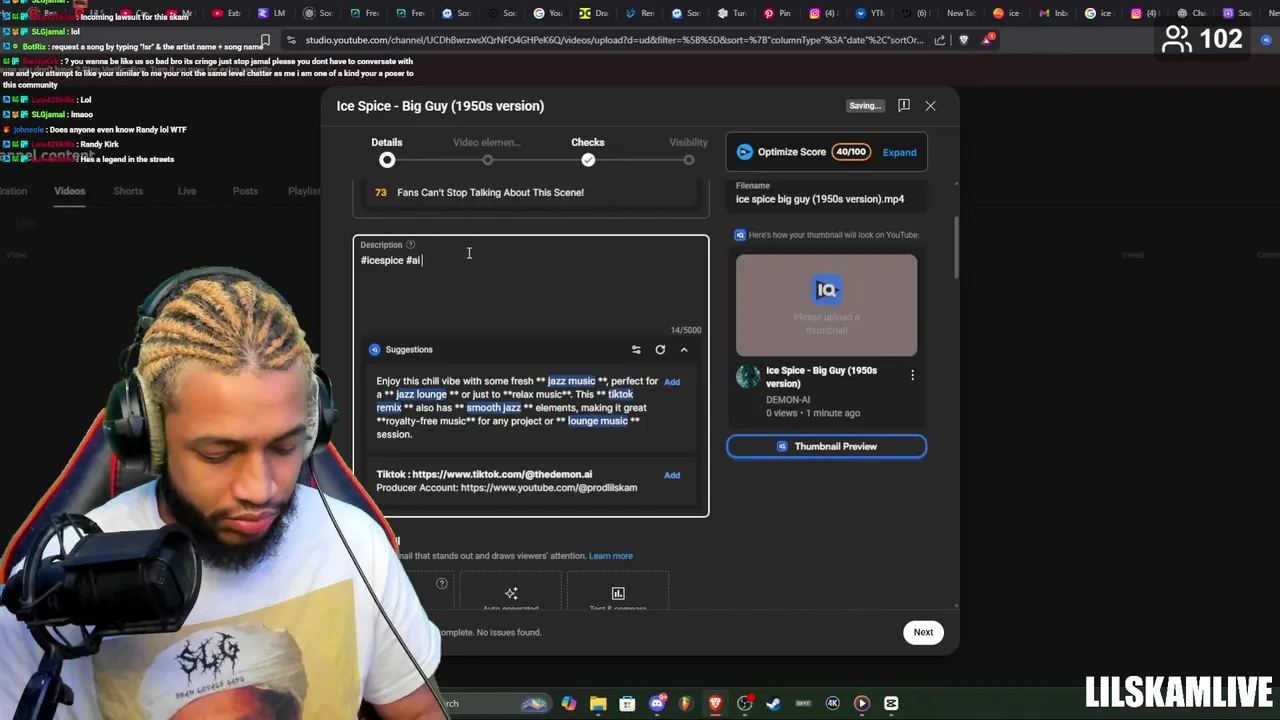Collapse the Suggestions section
Viewport: 1280px width, 720px height.
(684, 349)
